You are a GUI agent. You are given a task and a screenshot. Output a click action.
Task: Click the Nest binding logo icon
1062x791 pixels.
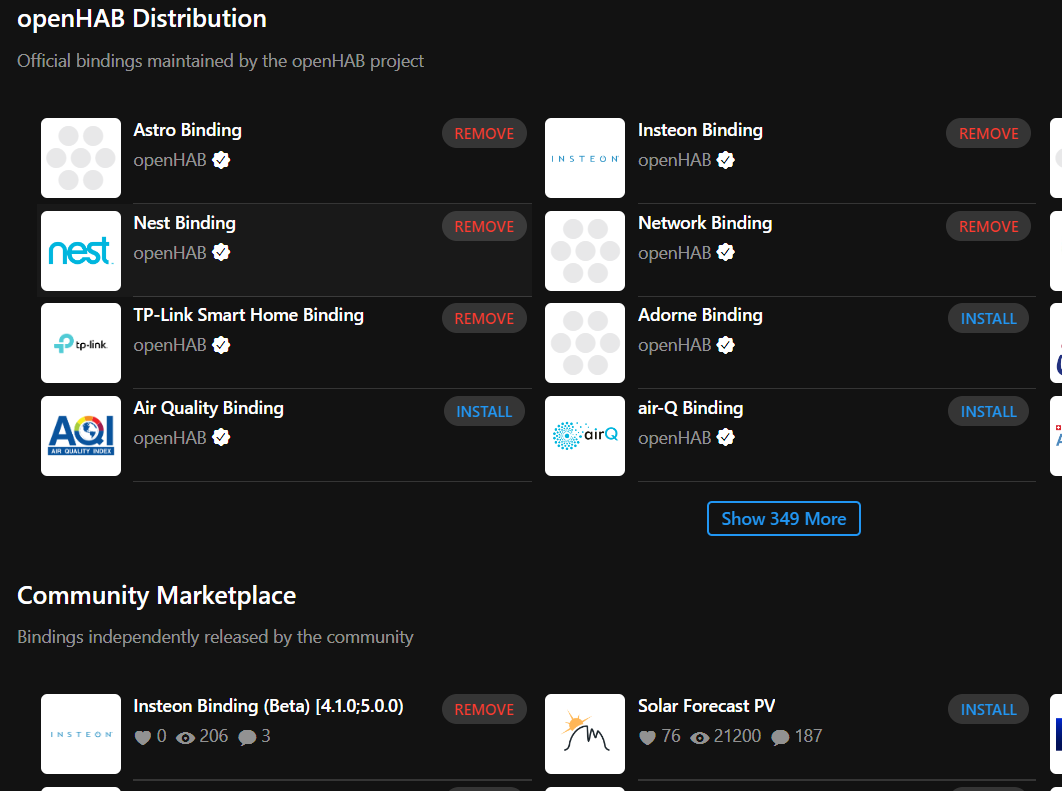tap(81, 251)
